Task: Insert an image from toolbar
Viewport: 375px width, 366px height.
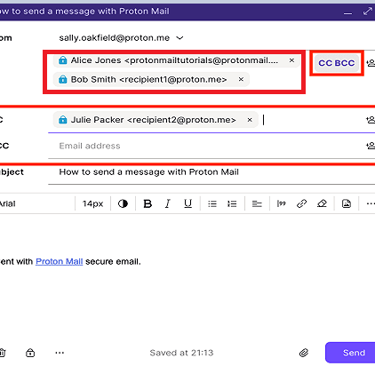Action: (346, 204)
